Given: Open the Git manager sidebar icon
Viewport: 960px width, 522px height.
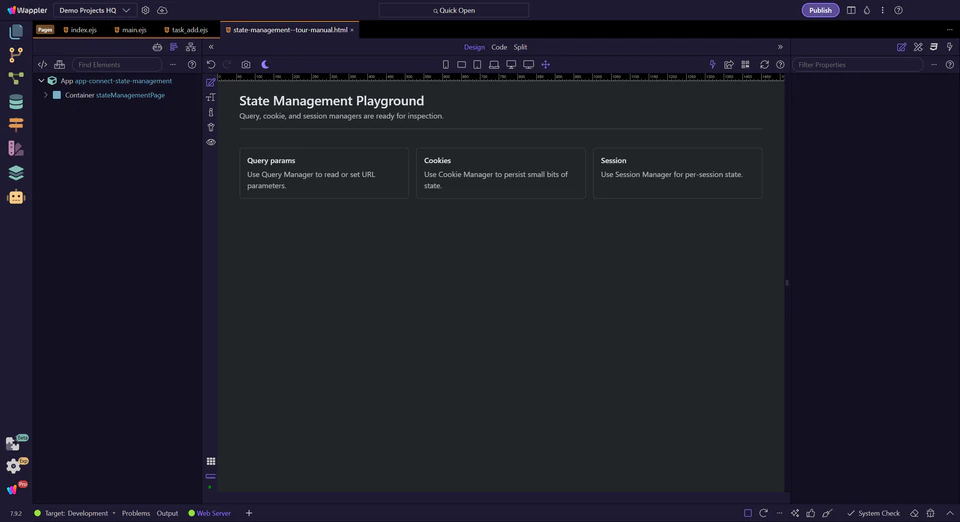Looking at the screenshot, I should [16, 54].
